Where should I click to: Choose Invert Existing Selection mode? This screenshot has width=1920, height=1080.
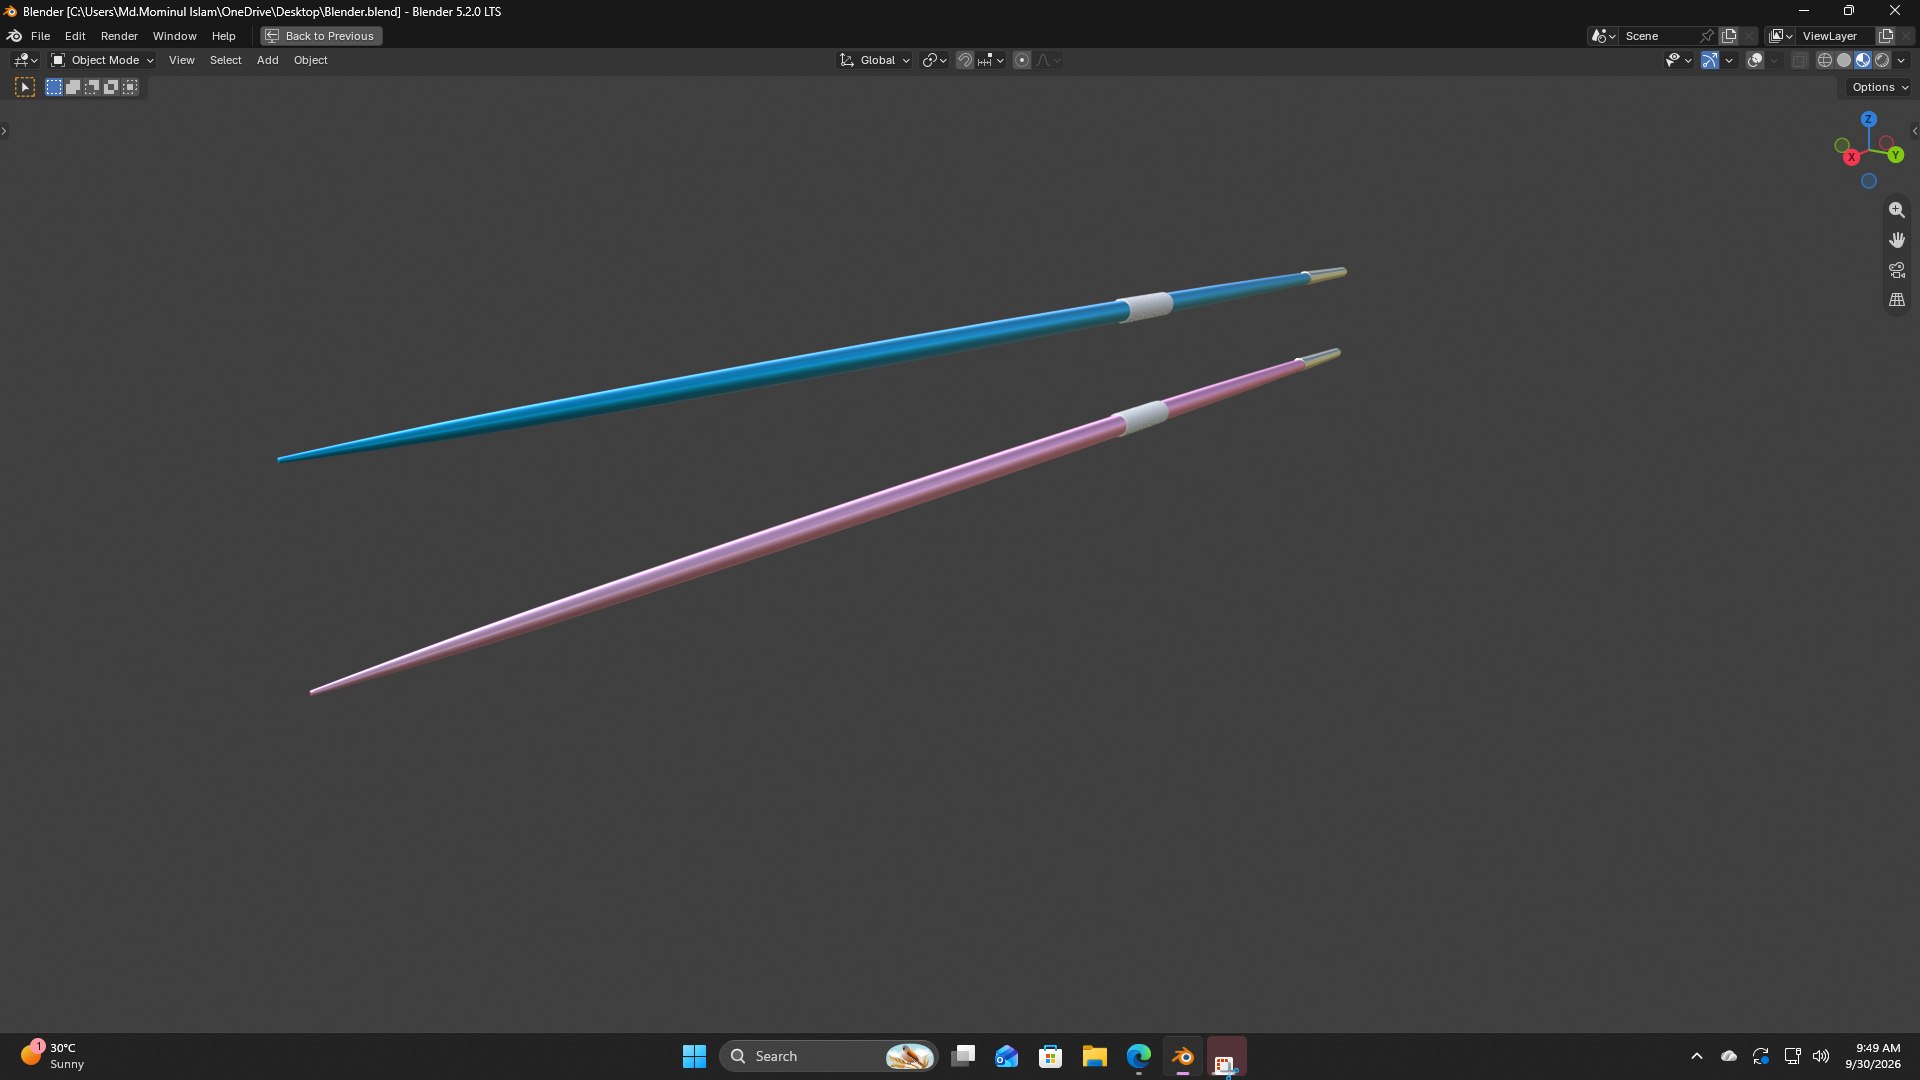pyautogui.click(x=111, y=88)
